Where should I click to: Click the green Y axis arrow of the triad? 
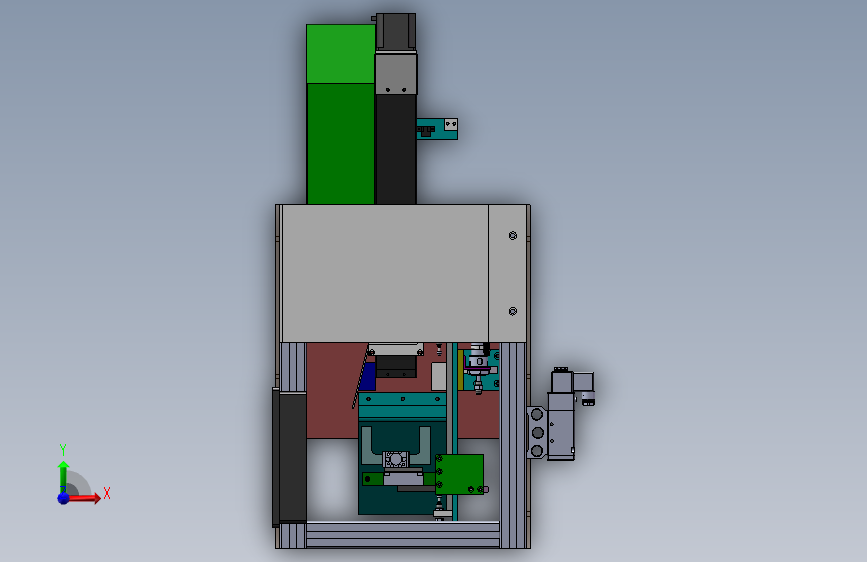[x=63, y=476]
